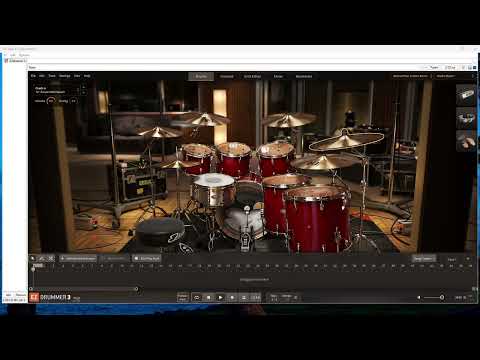Select the arrow pointer tool on song track
The width and height of the screenshot is (480, 360).
pos(33,258)
